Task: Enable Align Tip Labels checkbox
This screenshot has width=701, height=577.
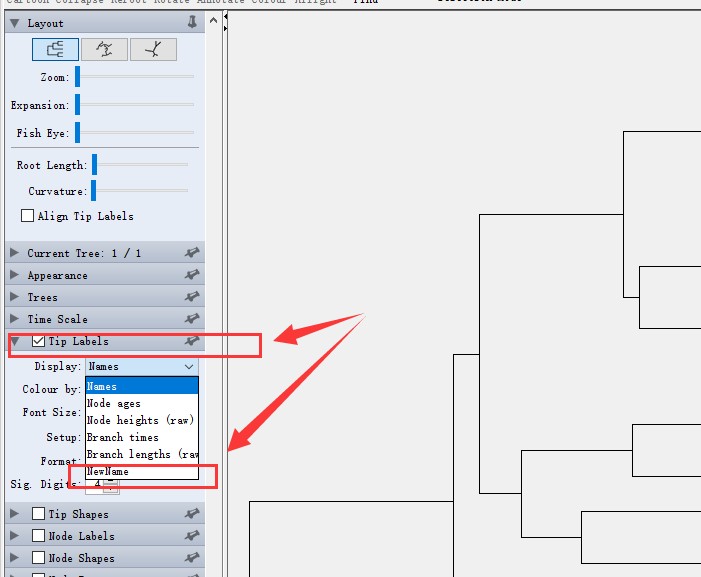Action: click(28, 216)
